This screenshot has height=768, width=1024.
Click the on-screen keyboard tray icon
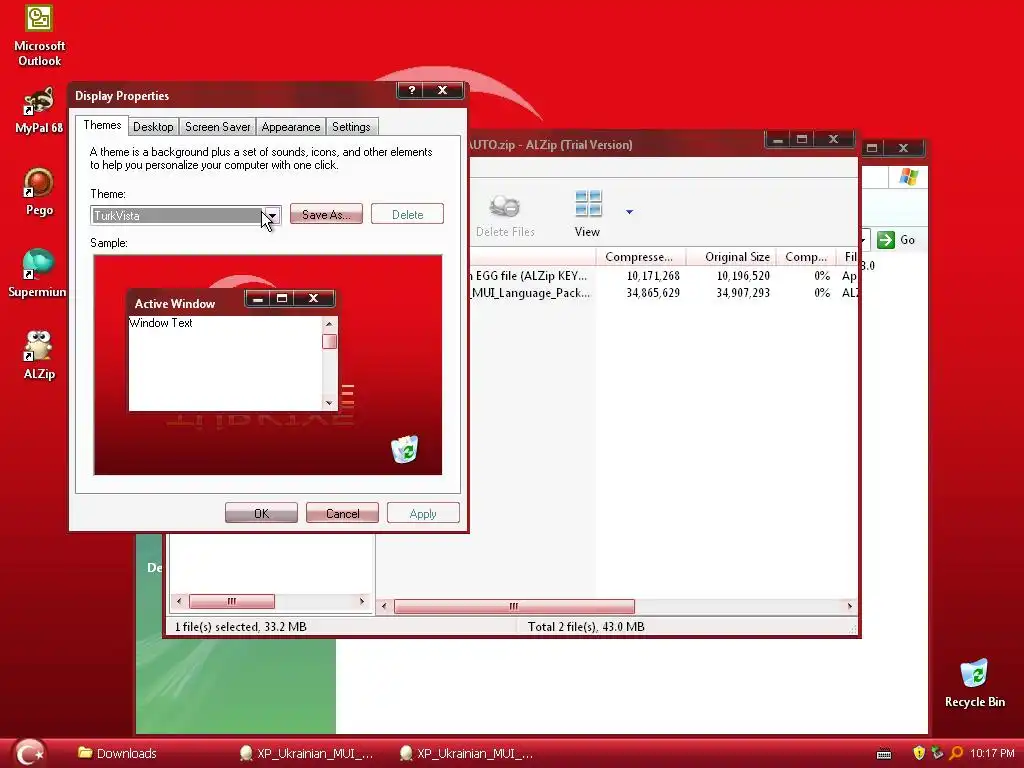point(884,754)
